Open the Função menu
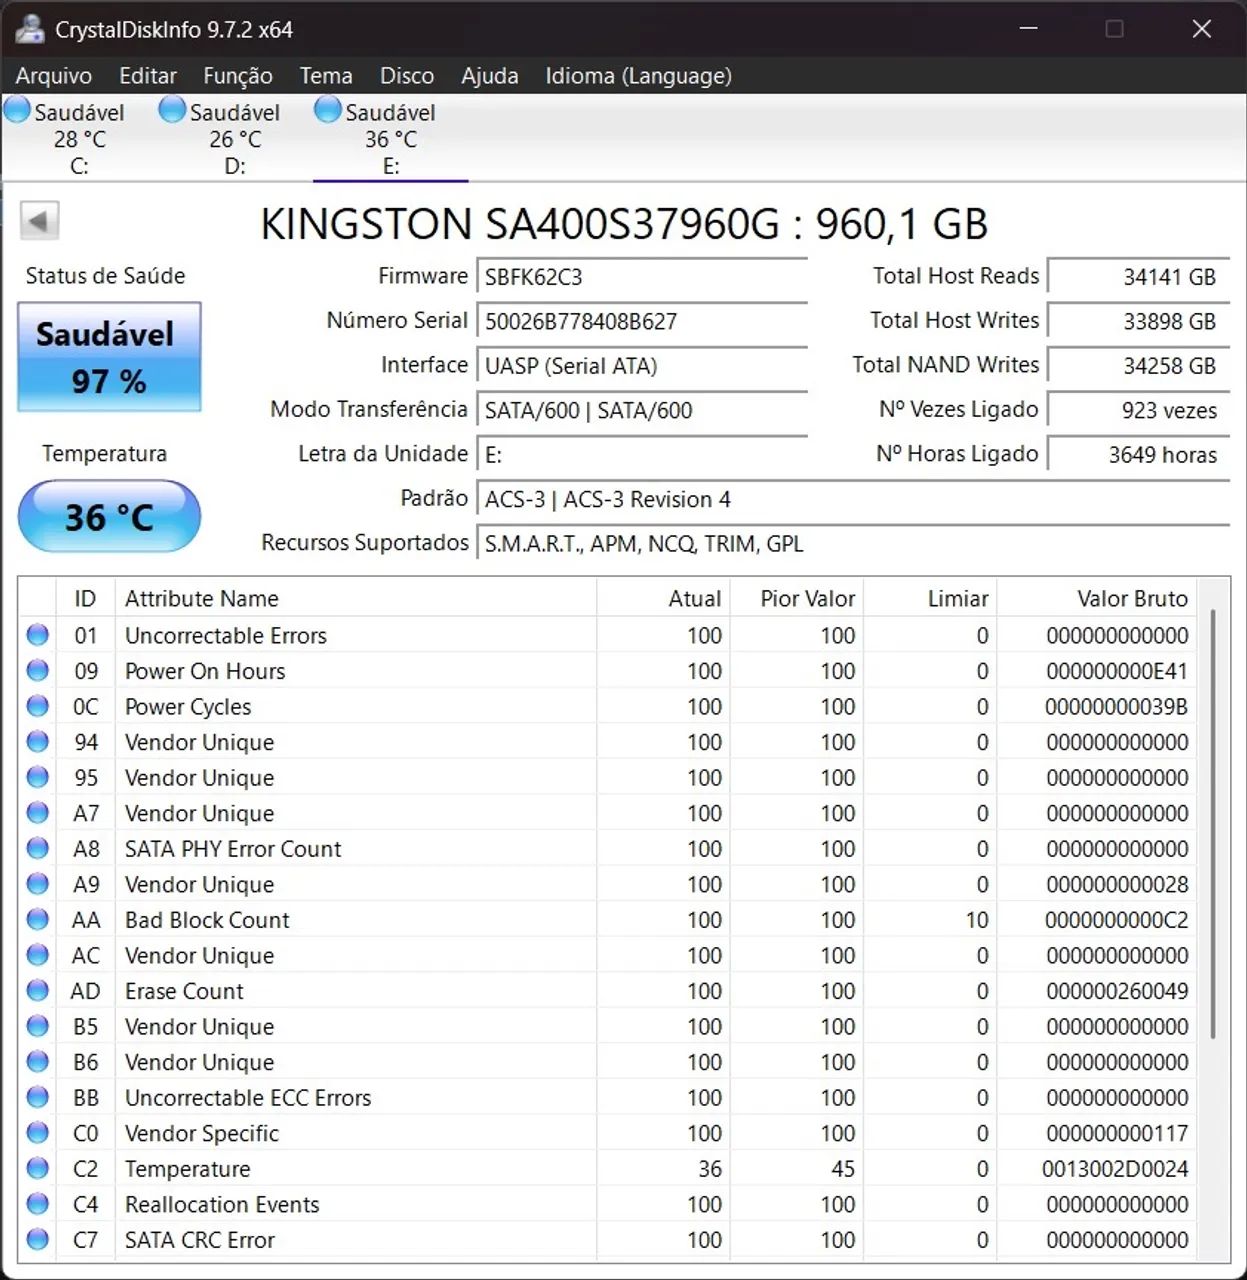 238,75
